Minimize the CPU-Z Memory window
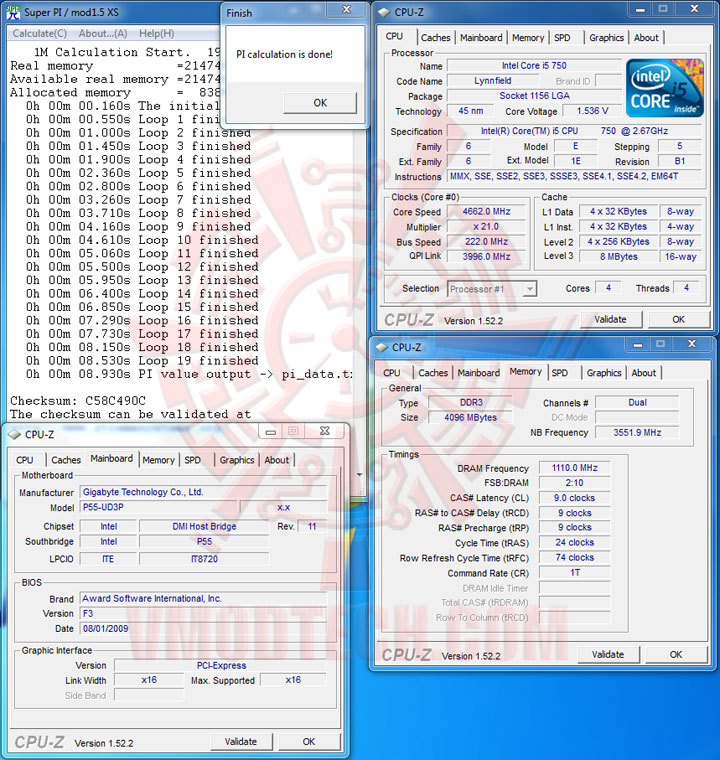This screenshot has height=760, width=720. (638, 345)
